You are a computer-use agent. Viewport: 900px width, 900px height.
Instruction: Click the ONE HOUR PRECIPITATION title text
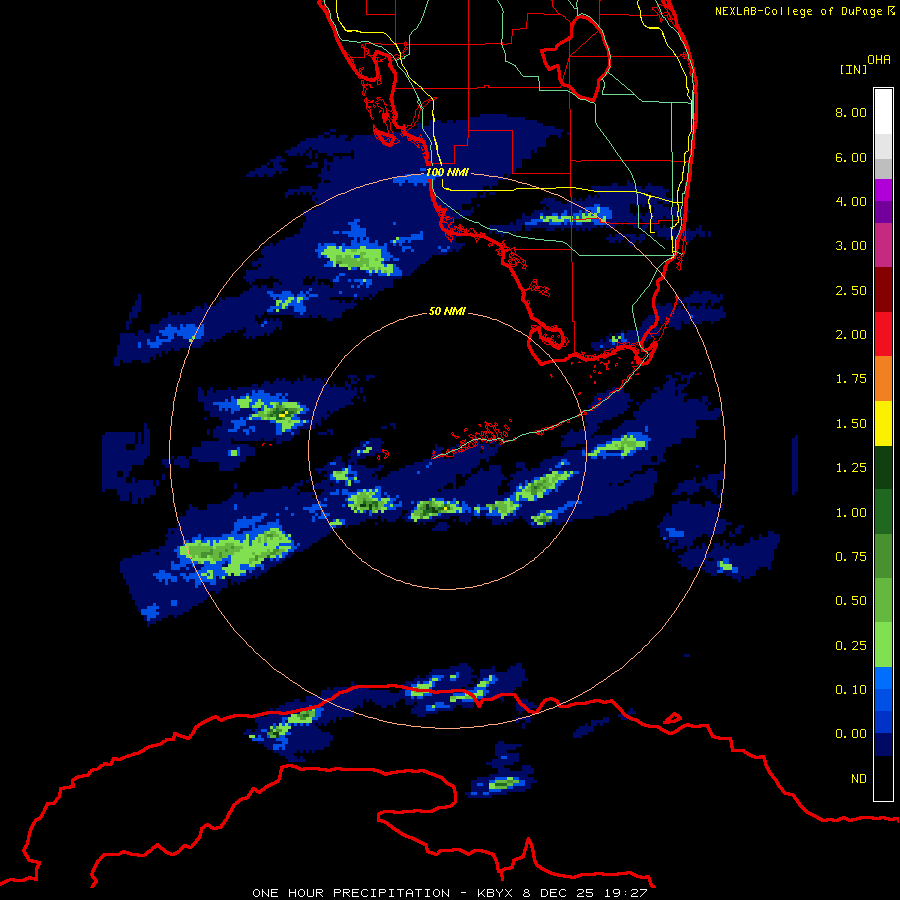pos(351,893)
